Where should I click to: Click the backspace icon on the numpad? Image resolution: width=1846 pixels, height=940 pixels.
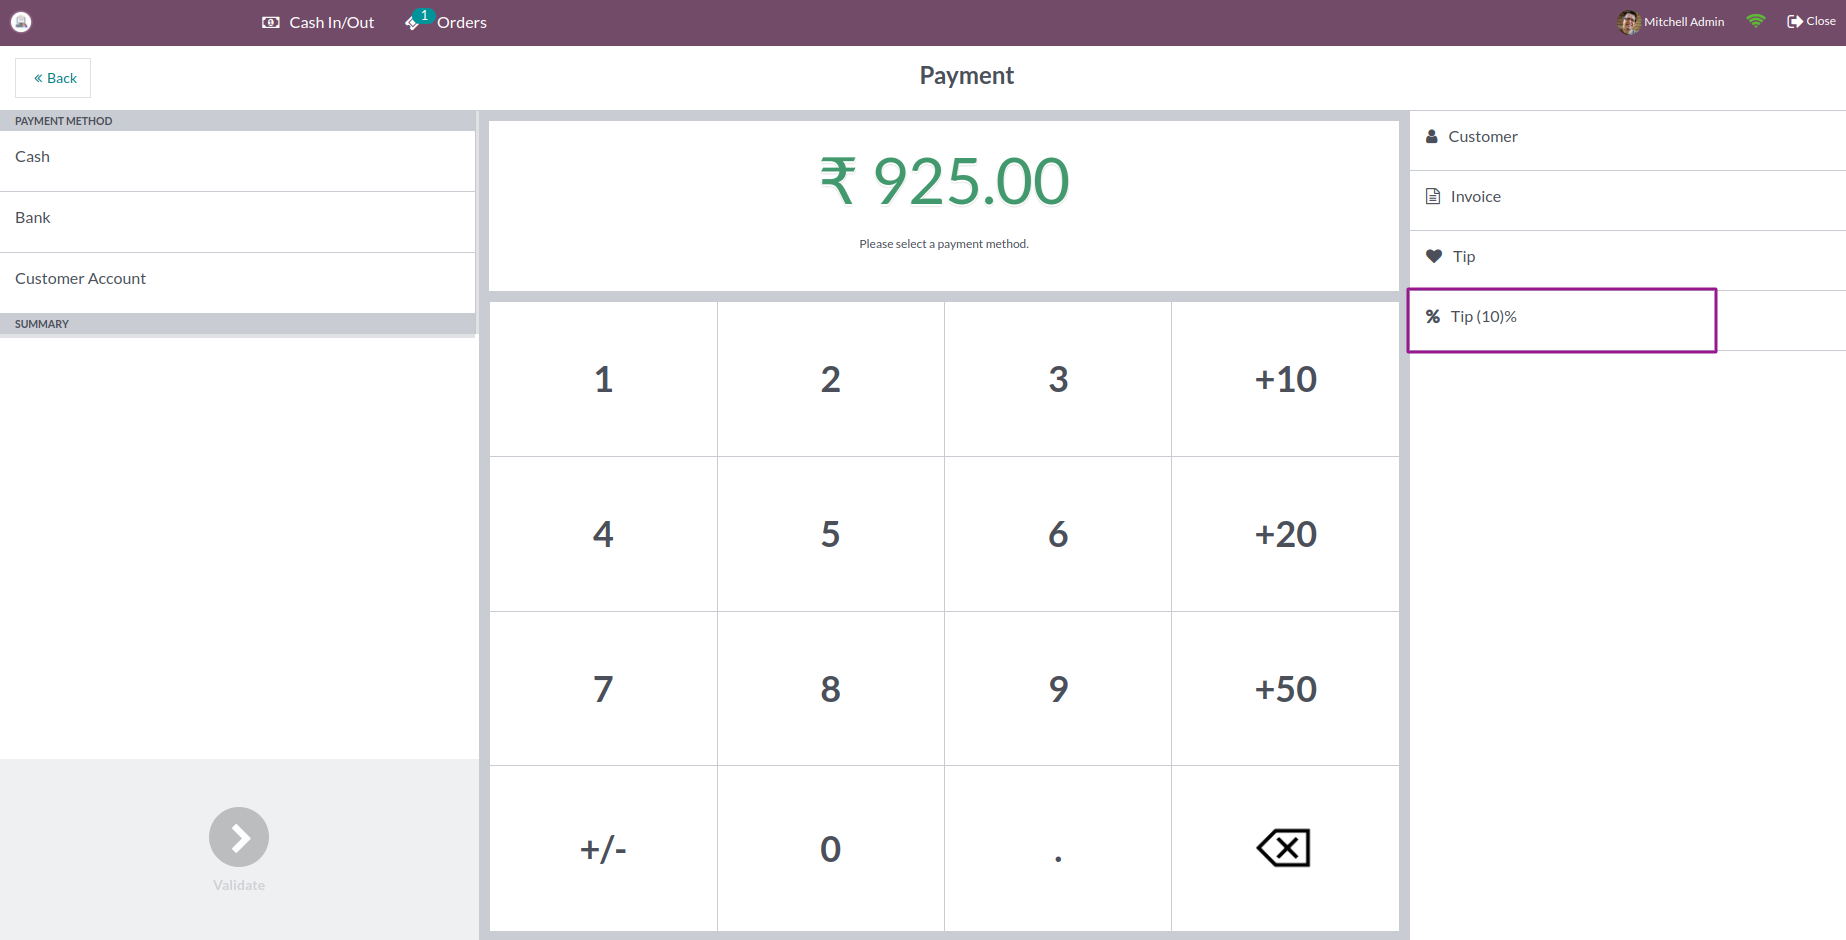(1284, 848)
